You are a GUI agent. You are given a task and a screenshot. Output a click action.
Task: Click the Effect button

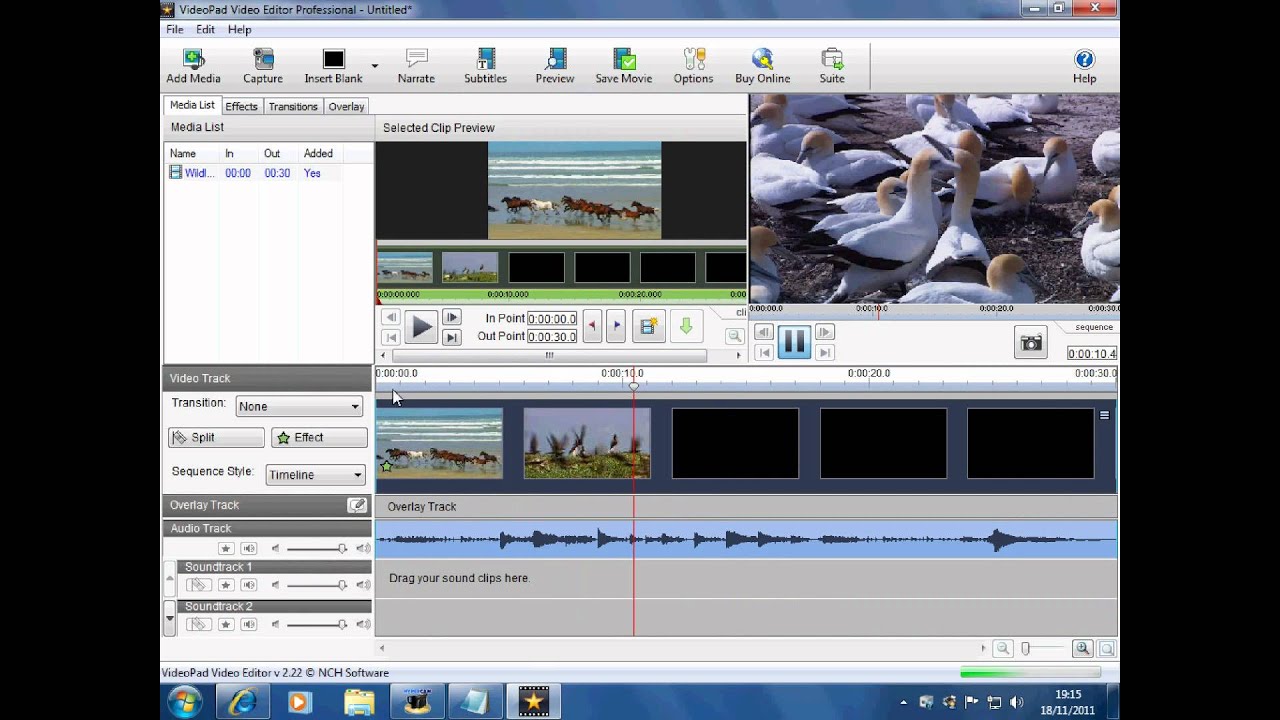click(x=319, y=437)
